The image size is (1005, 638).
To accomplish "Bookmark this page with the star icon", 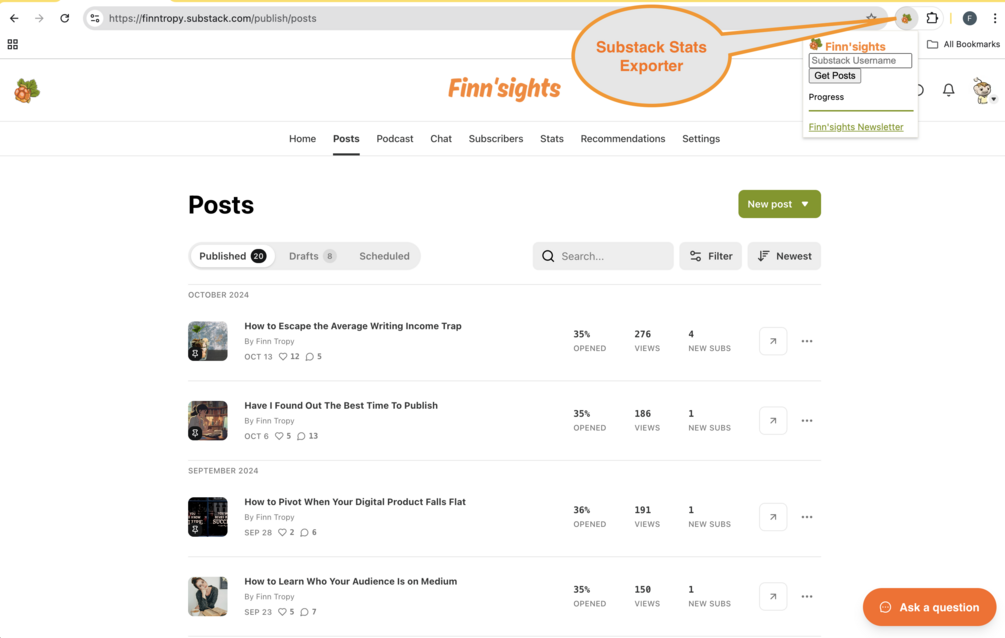I will coord(871,18).
